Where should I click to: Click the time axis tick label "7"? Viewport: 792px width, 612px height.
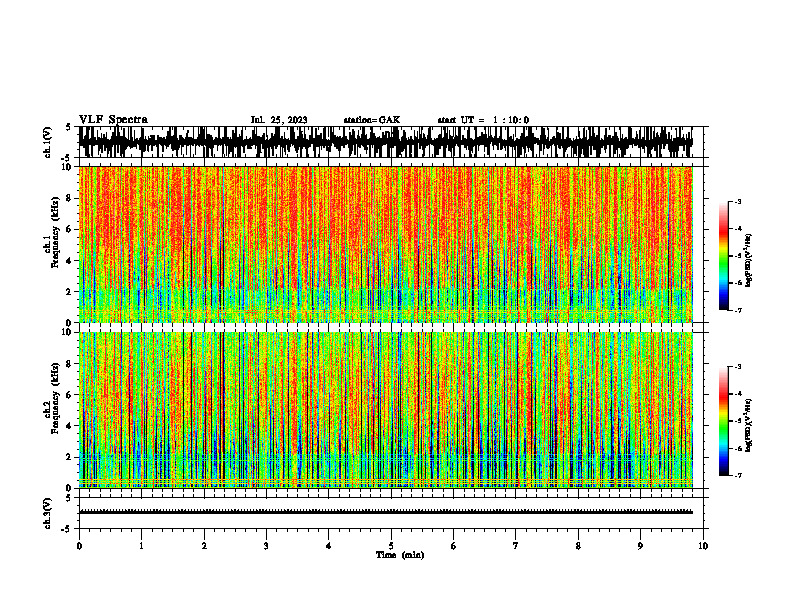pos(516,546)
